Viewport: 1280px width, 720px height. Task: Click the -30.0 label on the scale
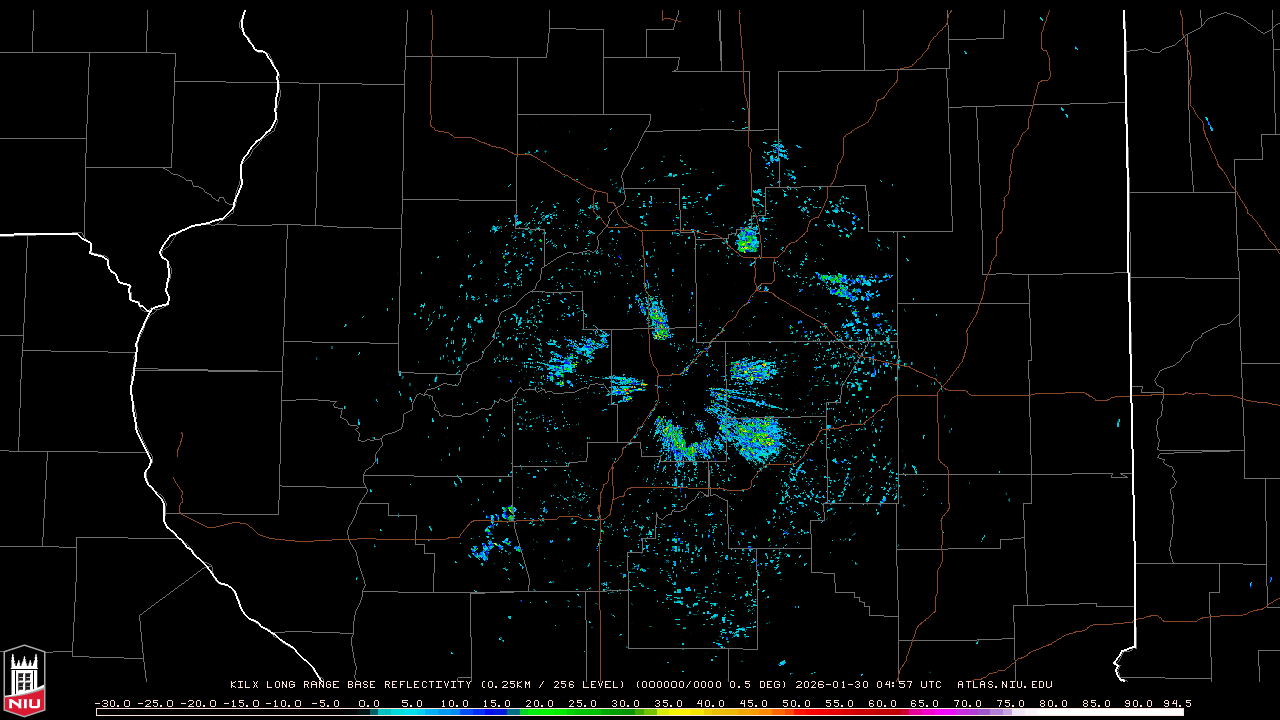112,703
